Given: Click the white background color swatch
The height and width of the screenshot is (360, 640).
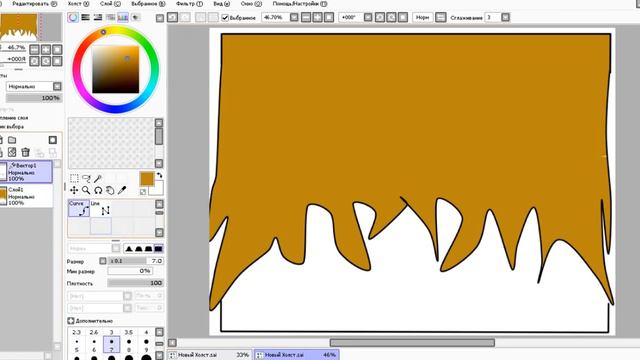Looking at the screenshot, I should [x=157, y=188].
